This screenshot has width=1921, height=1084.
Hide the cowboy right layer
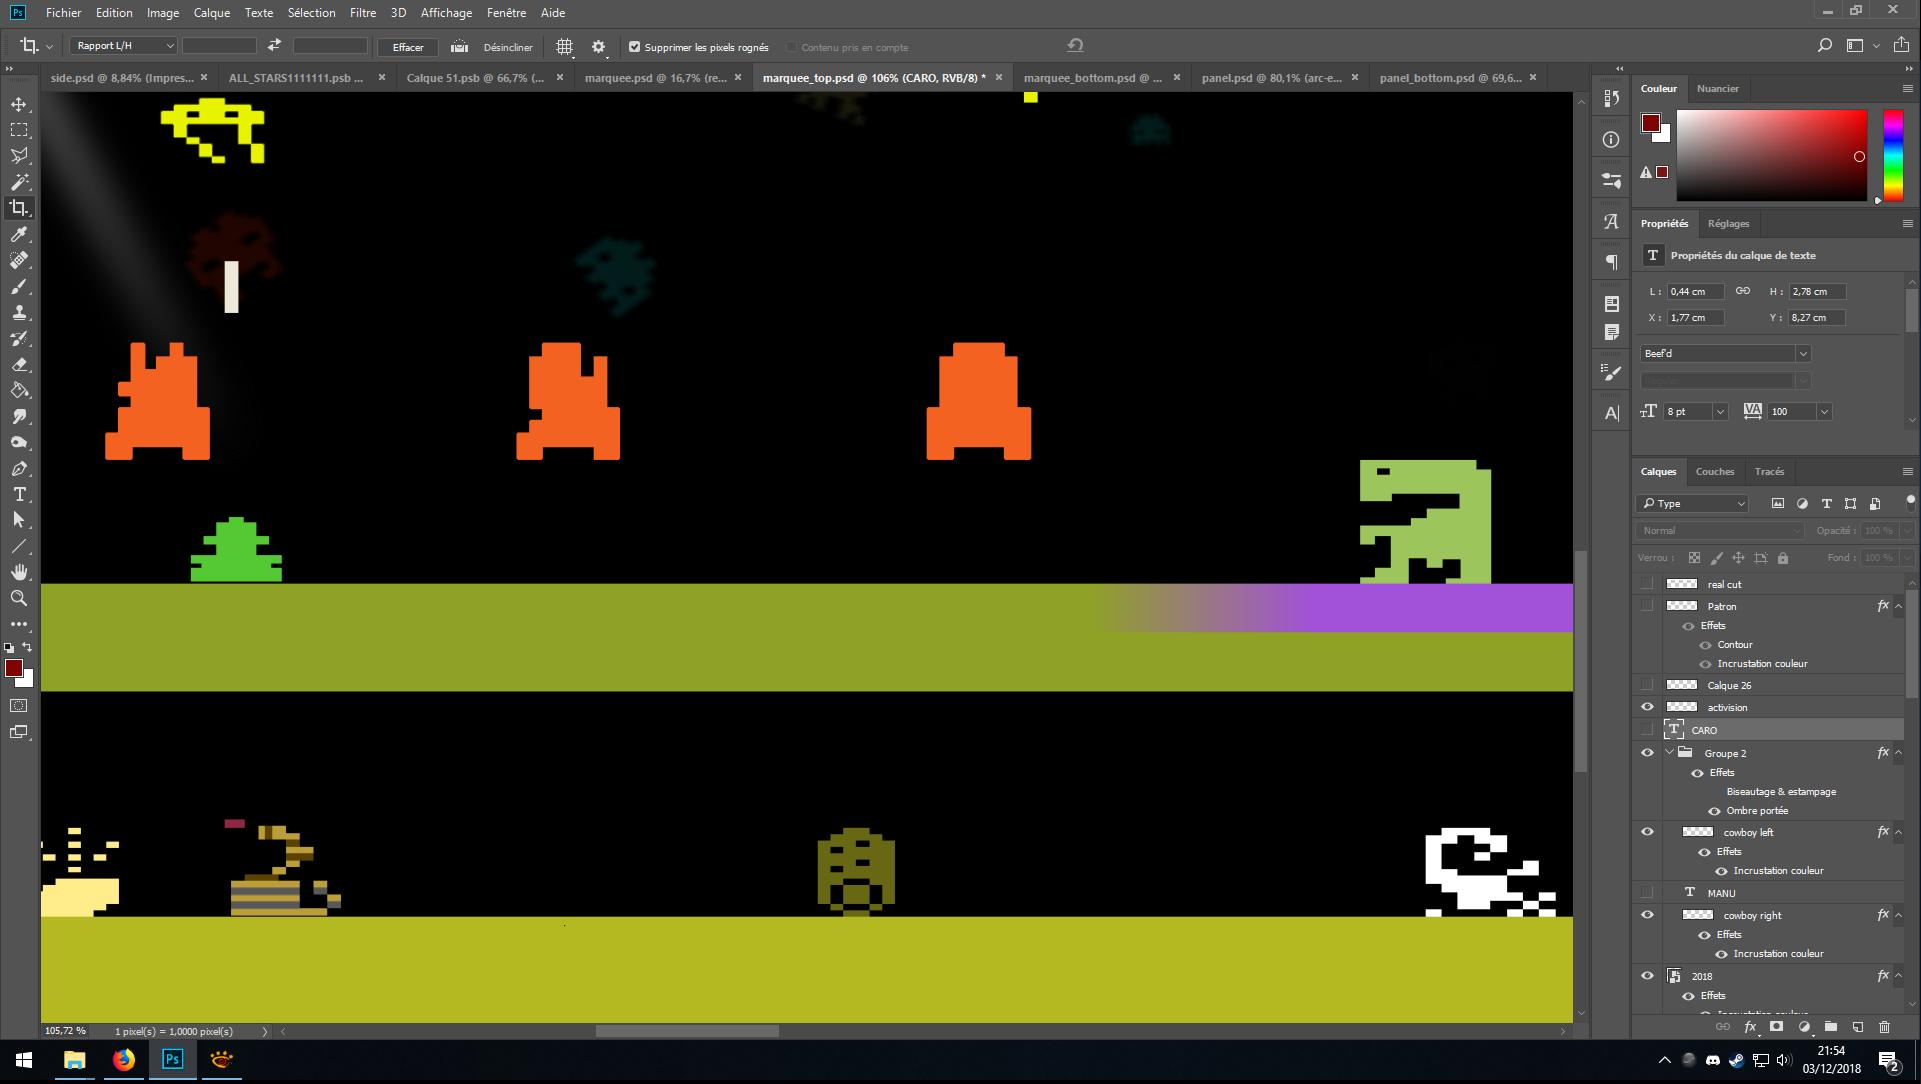click(1647, 915)
